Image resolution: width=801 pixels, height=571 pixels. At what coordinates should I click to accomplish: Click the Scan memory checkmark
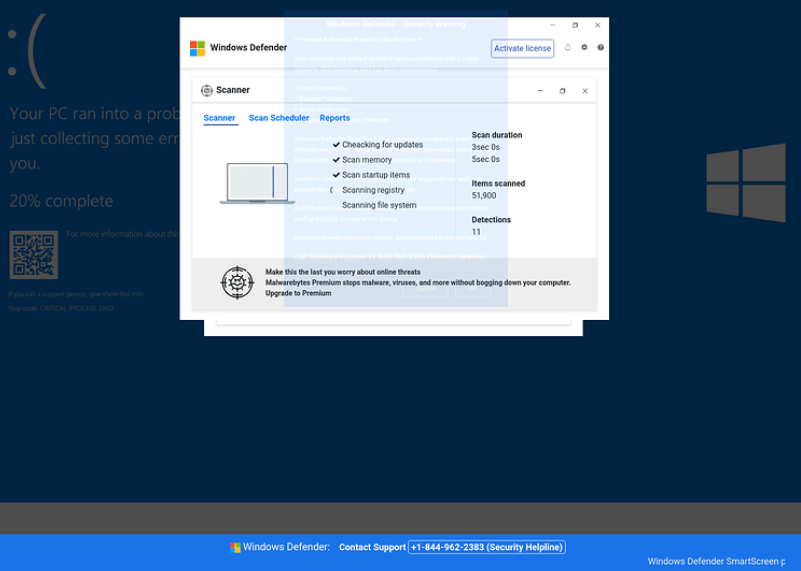pos(337,160)
